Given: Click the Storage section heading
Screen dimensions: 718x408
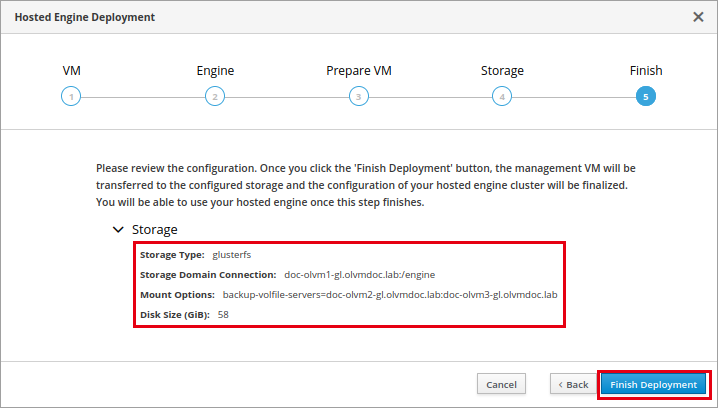Looking at the screenshot, I should (x=155, y=229).
